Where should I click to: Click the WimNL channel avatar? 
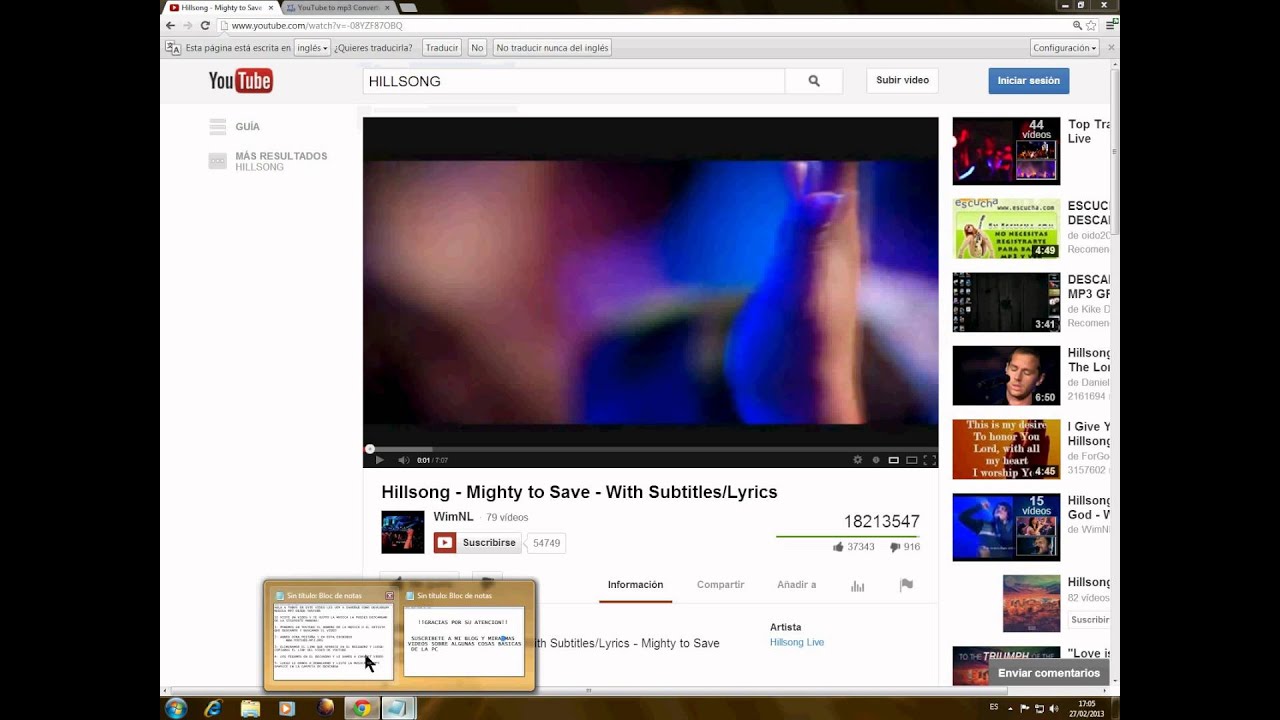(x=402, y=532)
